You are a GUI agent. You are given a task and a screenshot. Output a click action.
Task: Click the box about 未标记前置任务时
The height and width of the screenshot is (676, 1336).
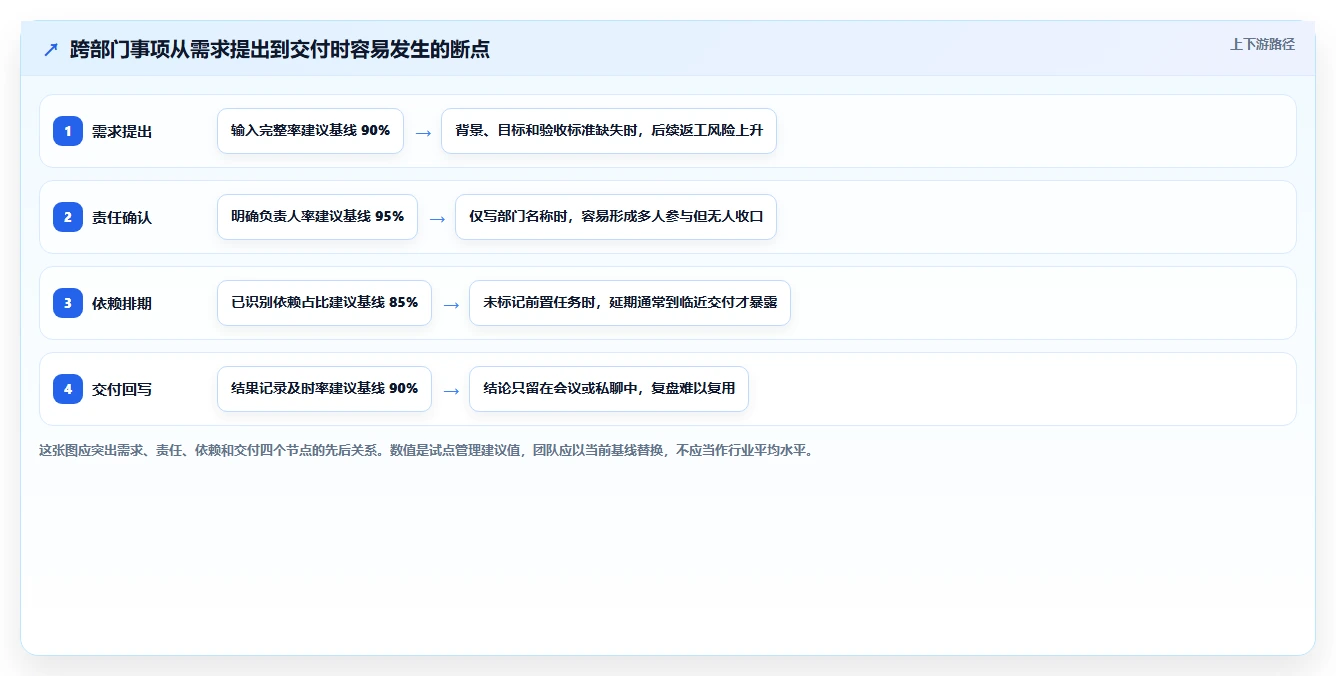point(630,303)
